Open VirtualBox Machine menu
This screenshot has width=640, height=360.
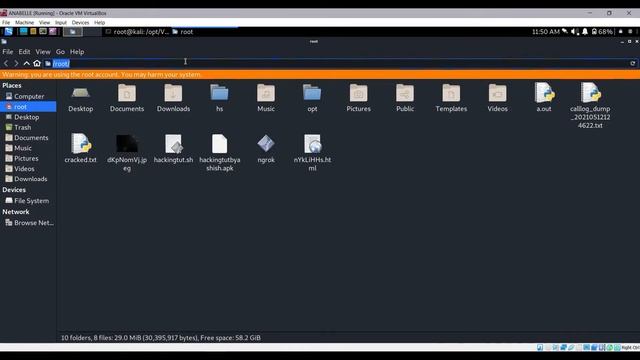click(x=24, y=22)
